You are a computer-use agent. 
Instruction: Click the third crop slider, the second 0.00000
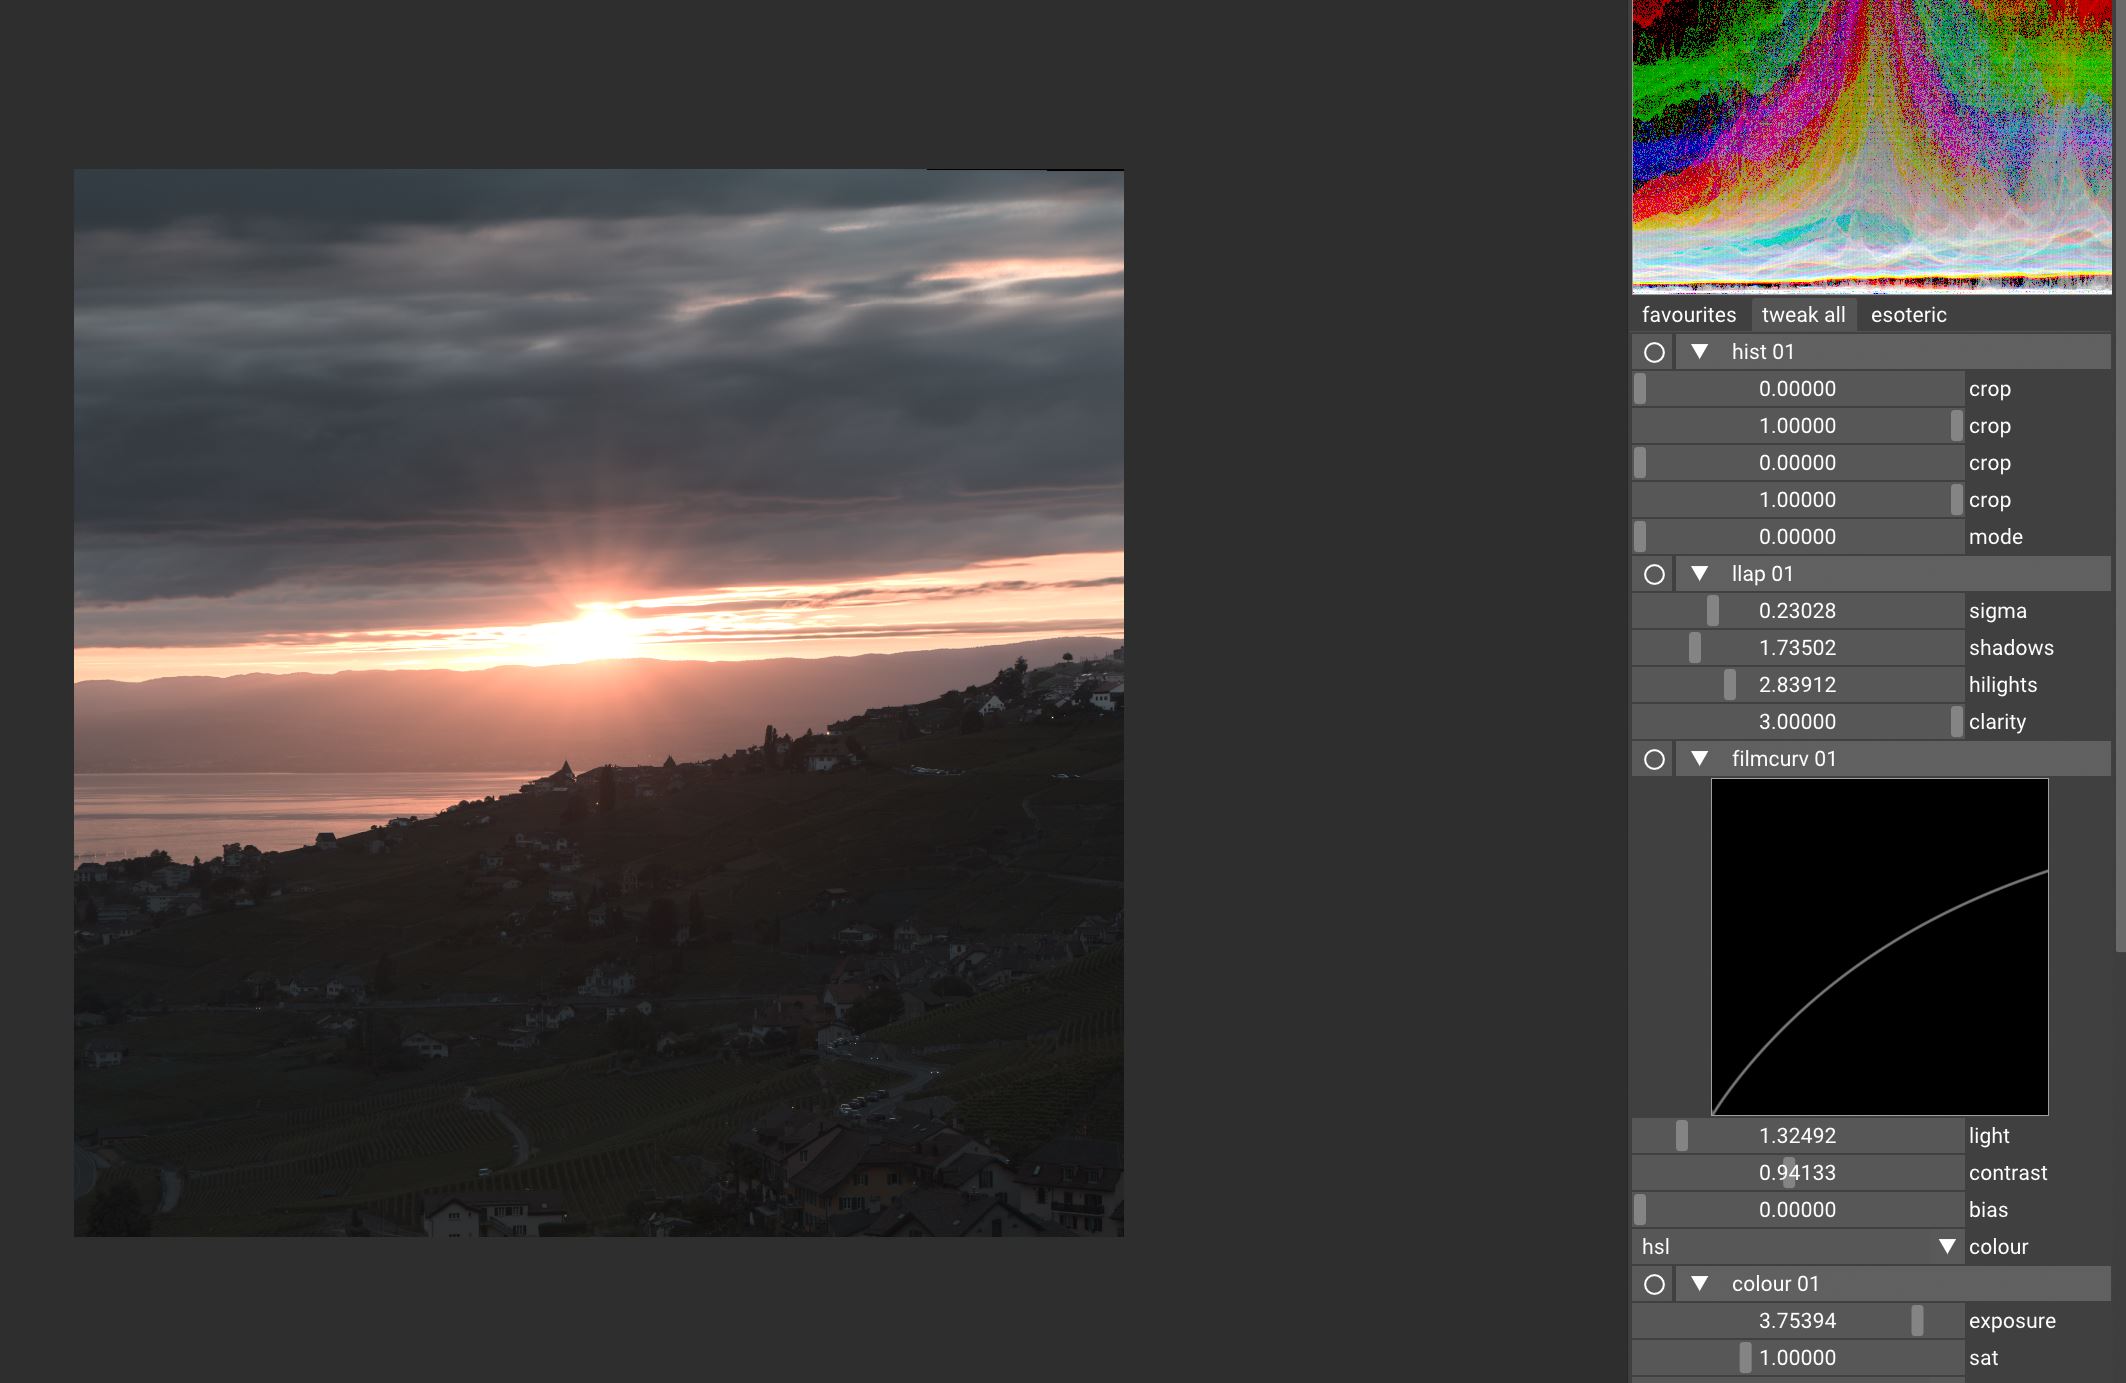pos(1798,463)
